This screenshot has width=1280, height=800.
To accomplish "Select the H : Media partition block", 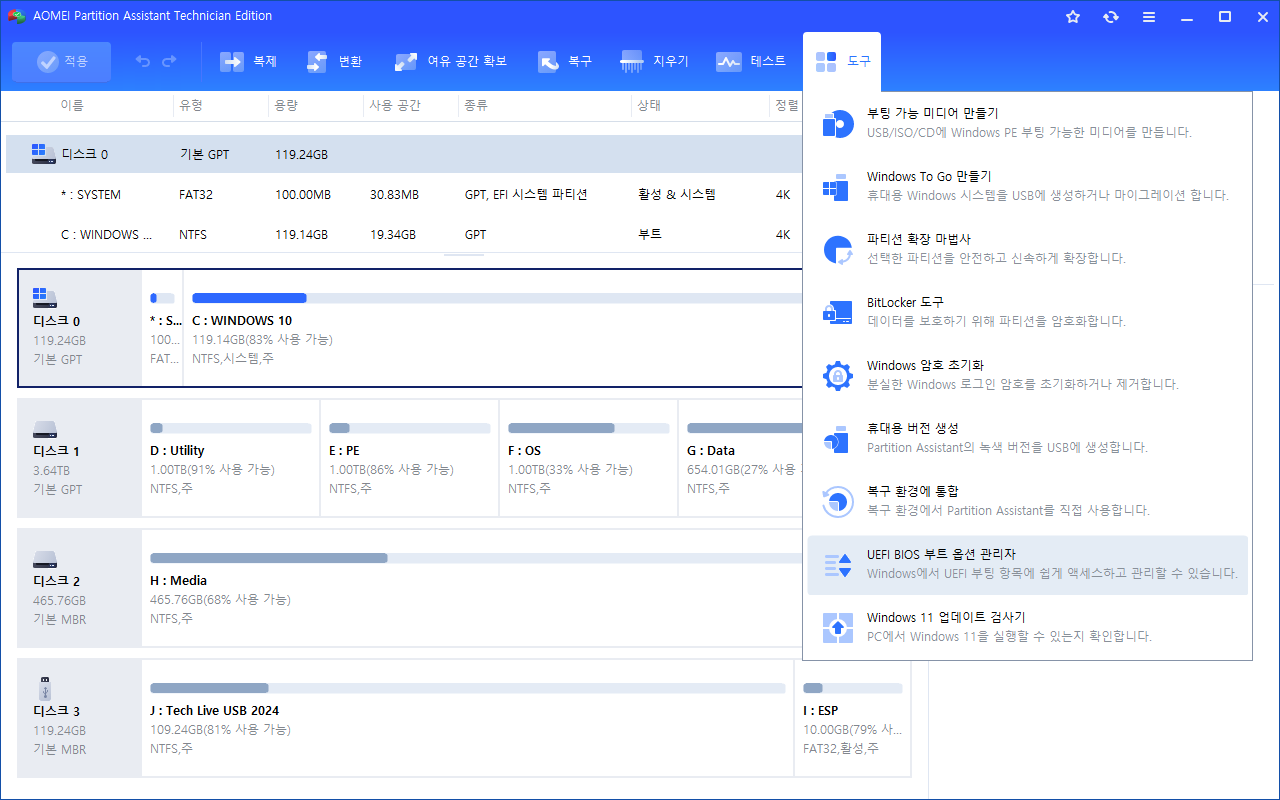I will point(472,587).
